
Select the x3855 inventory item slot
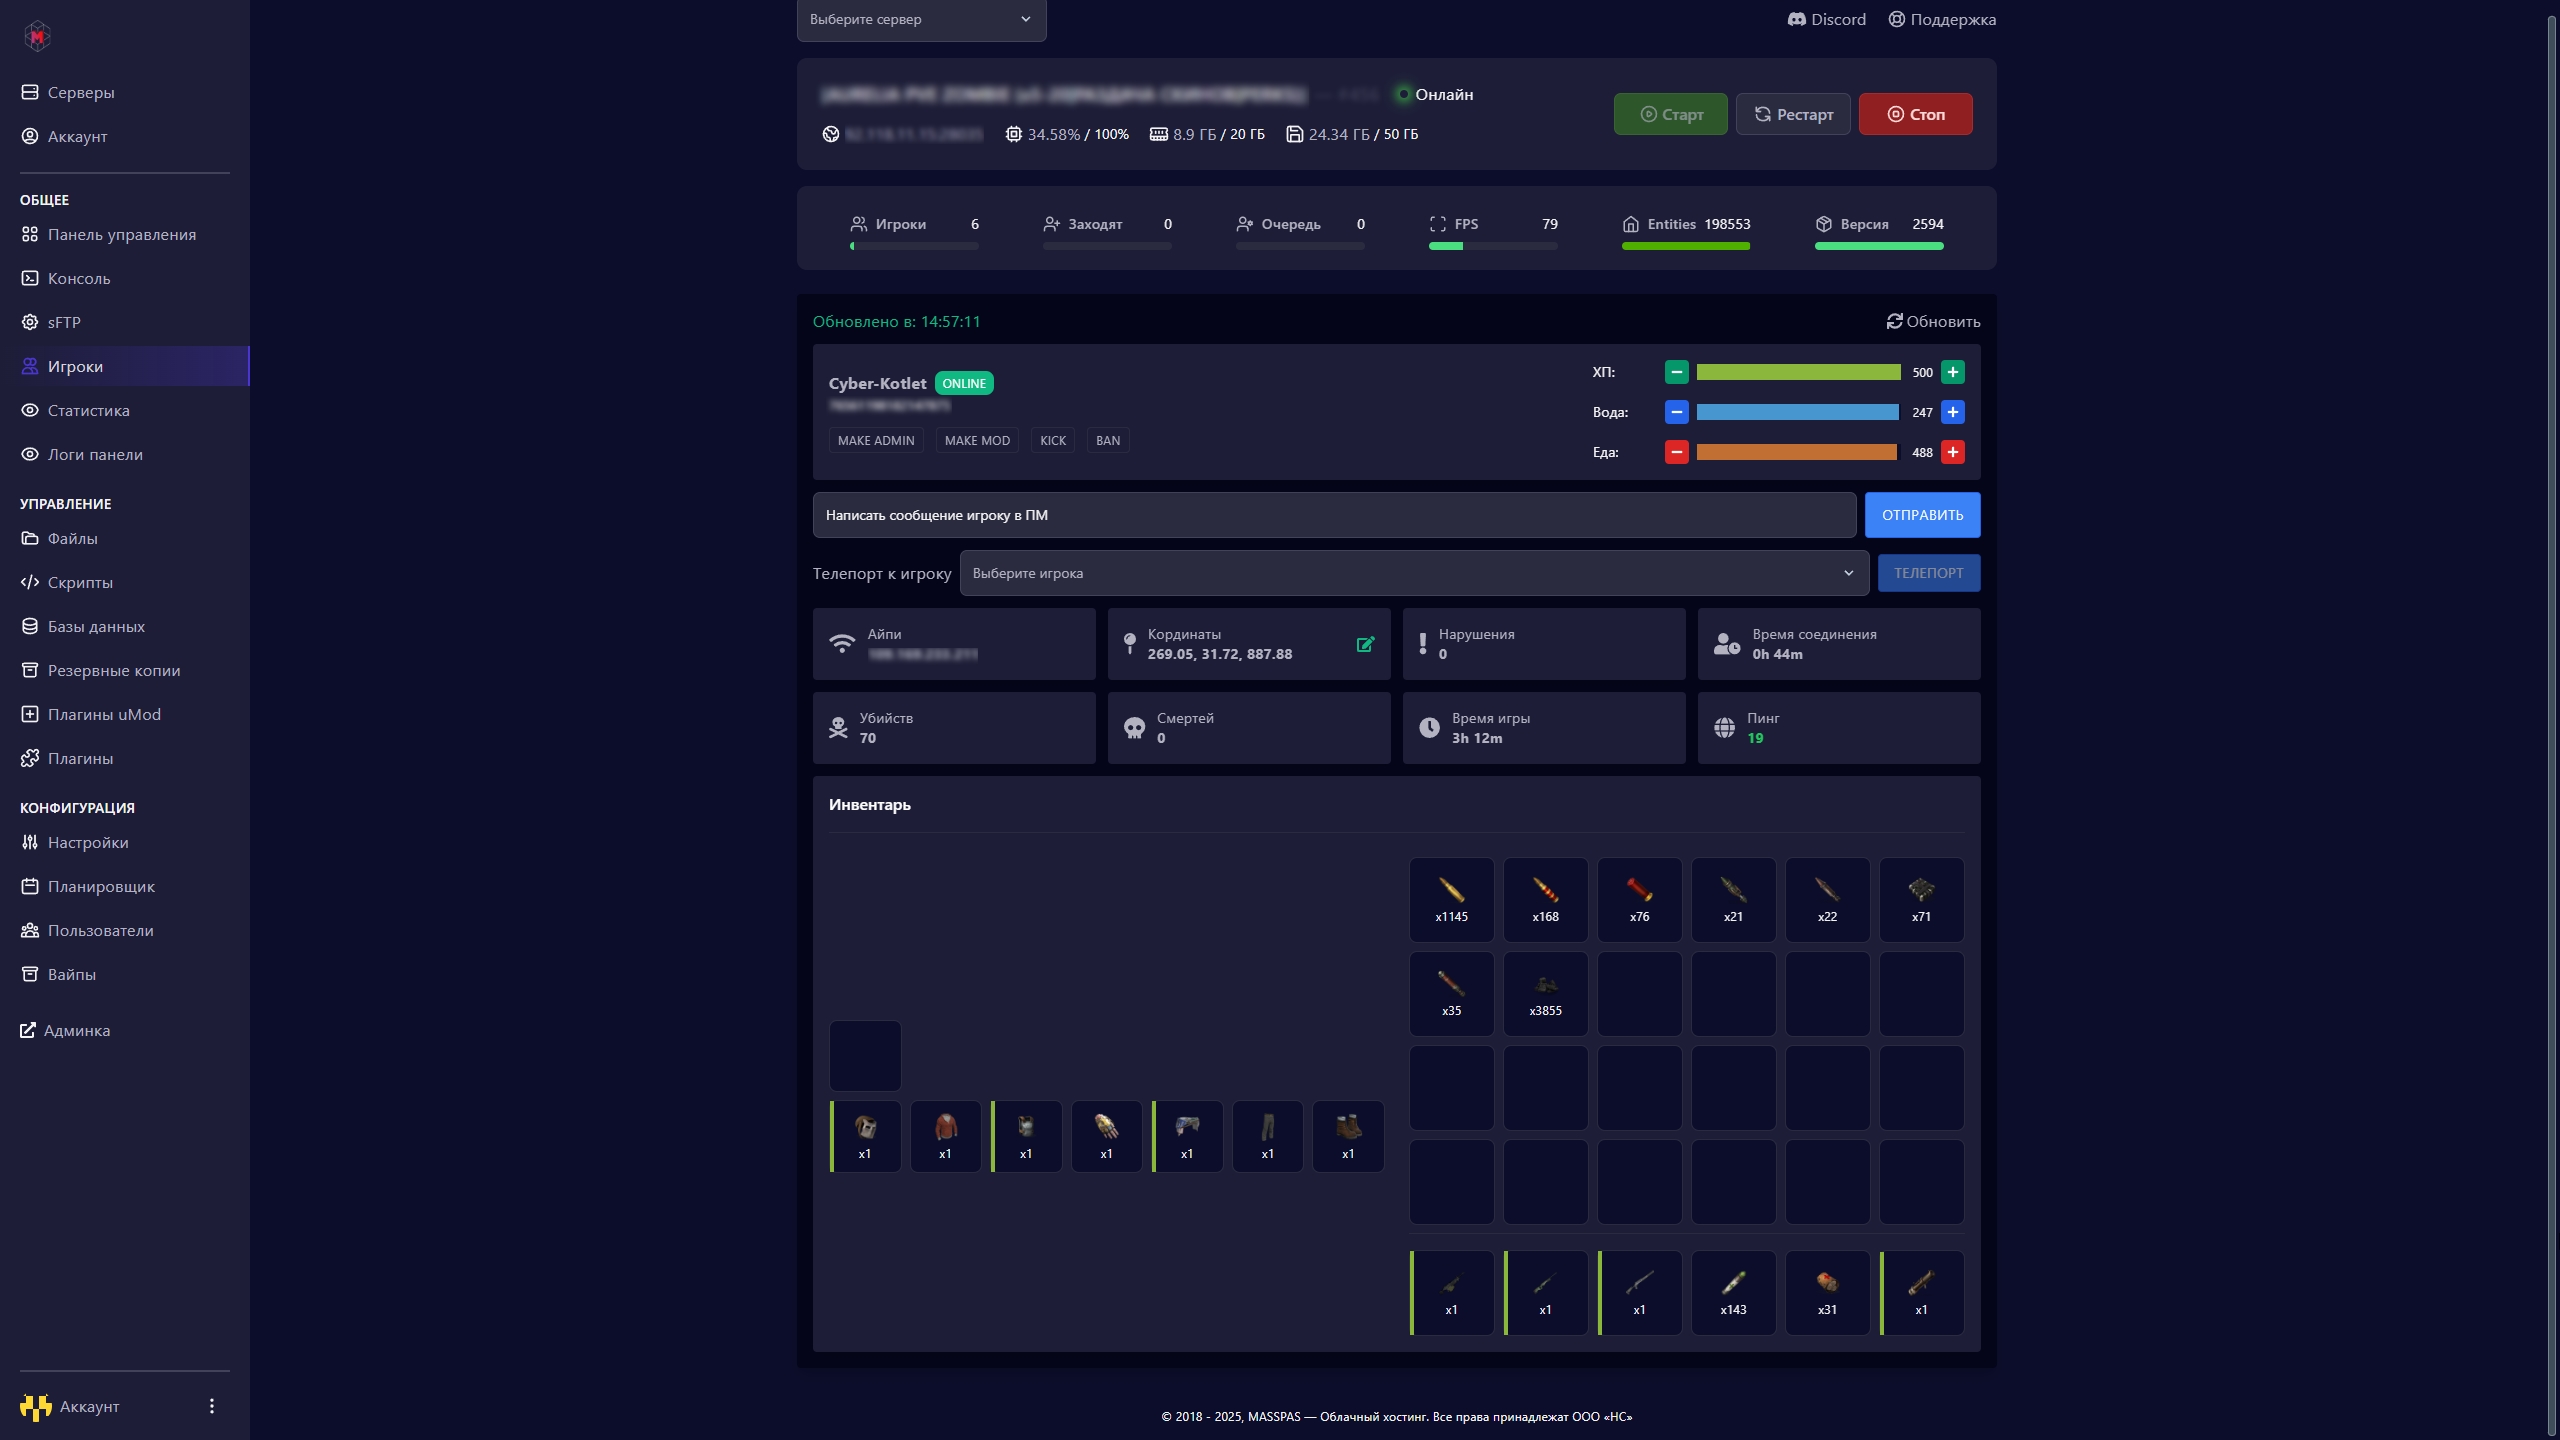coord(1545,993)
